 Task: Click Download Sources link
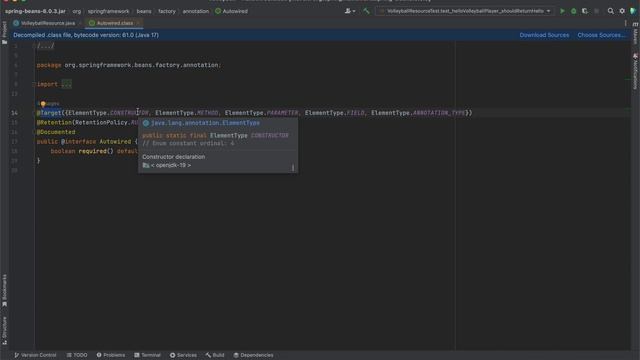pos(544,35)
